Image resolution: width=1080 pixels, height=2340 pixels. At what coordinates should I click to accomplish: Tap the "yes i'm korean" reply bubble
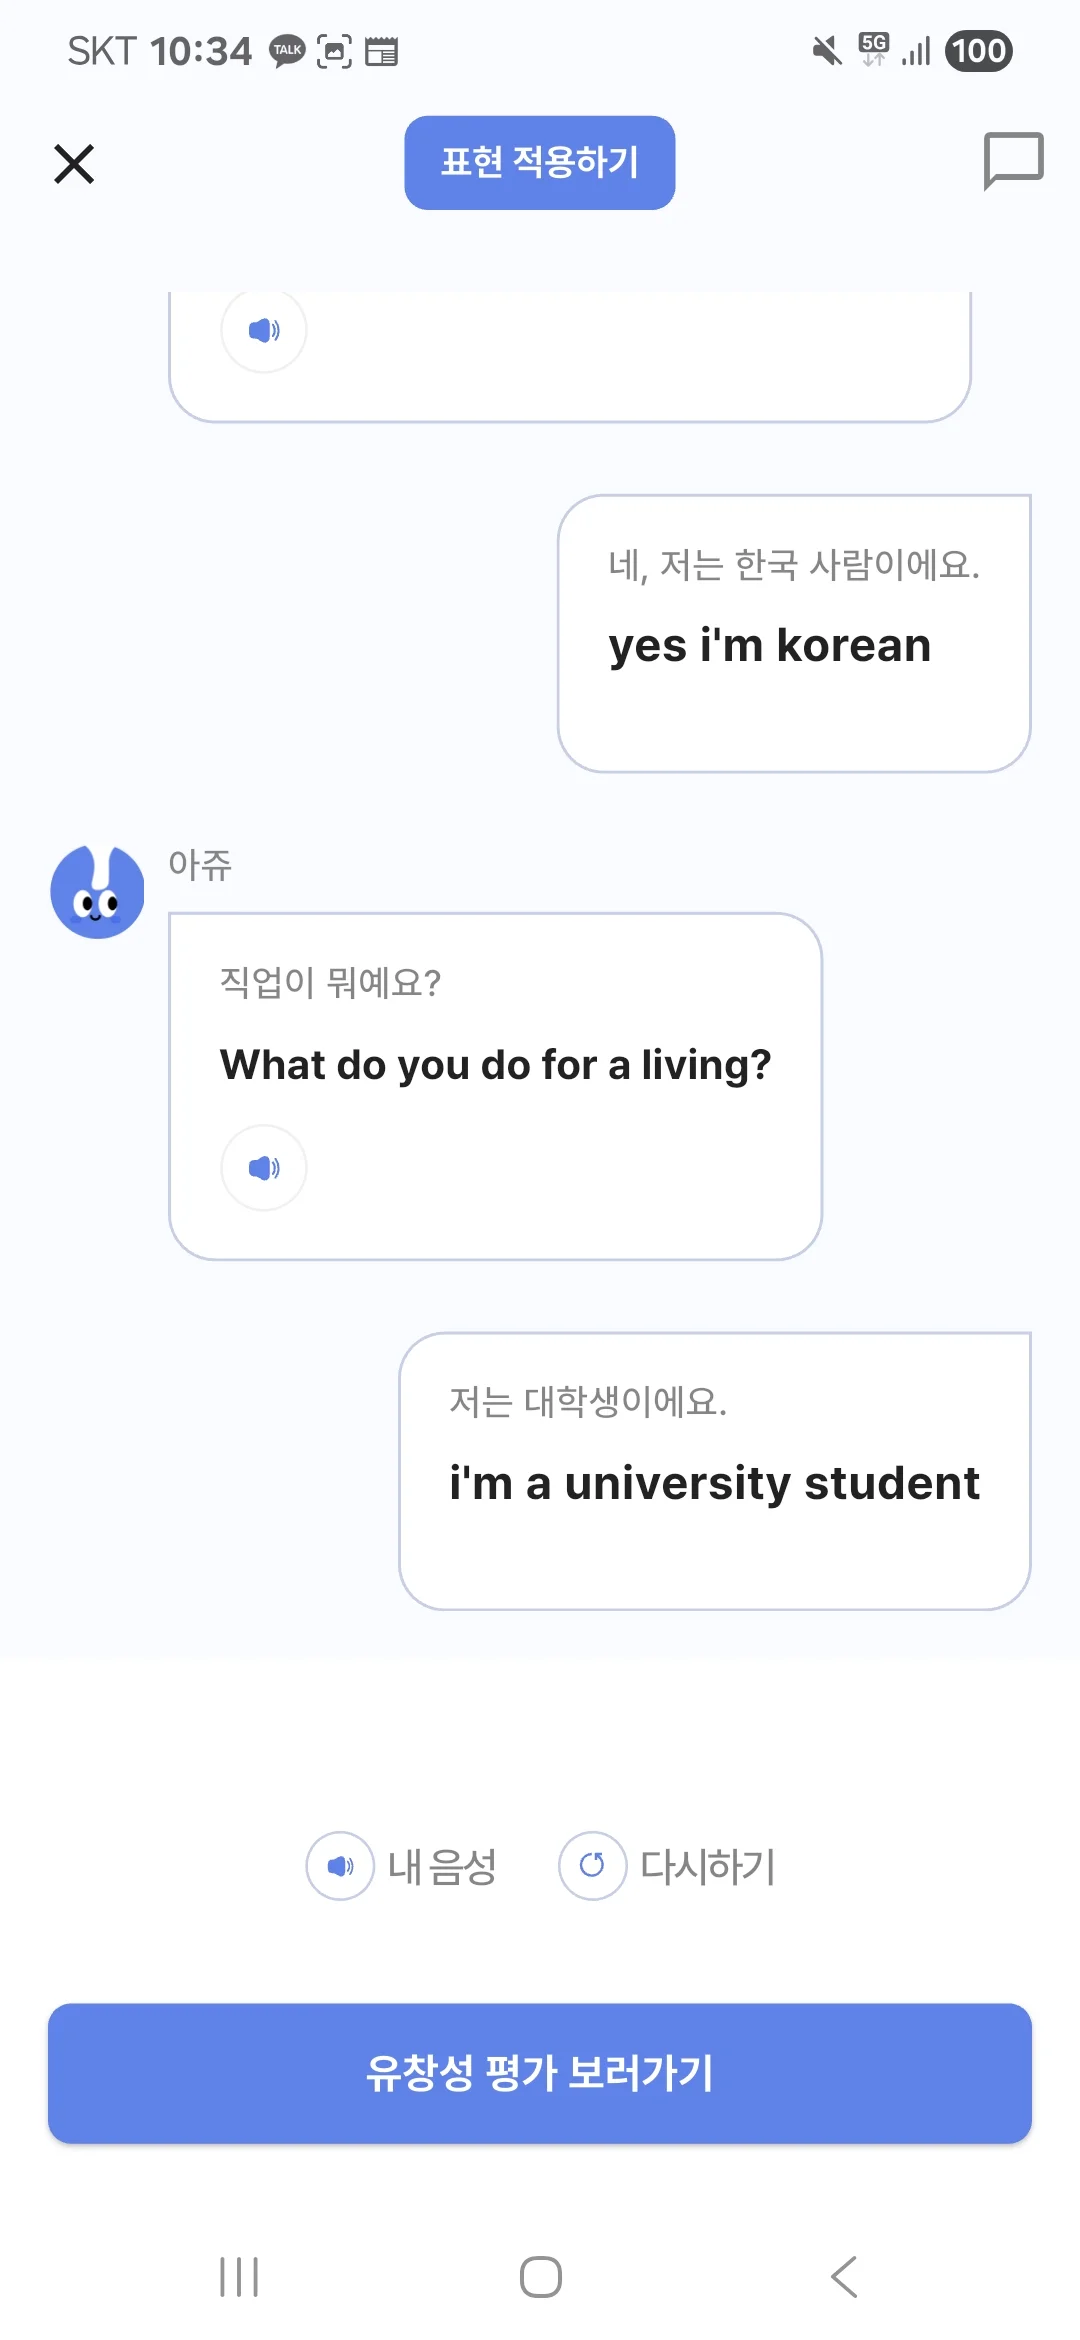pyautogui.click(x=794, y=634)
